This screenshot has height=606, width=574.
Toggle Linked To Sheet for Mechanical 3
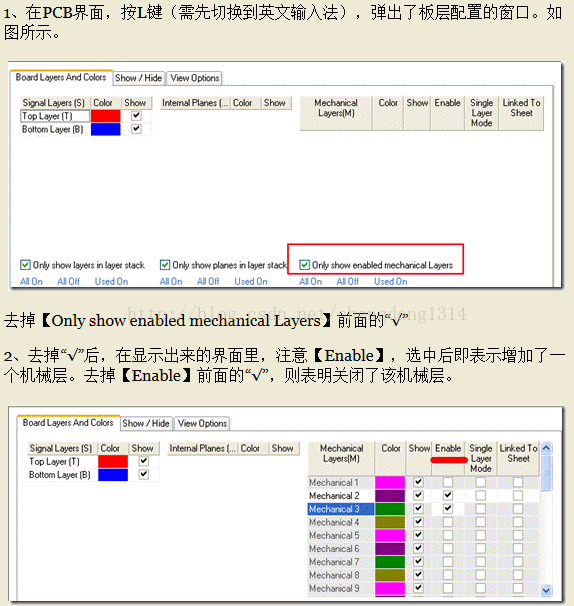click(x=518, y=508)
